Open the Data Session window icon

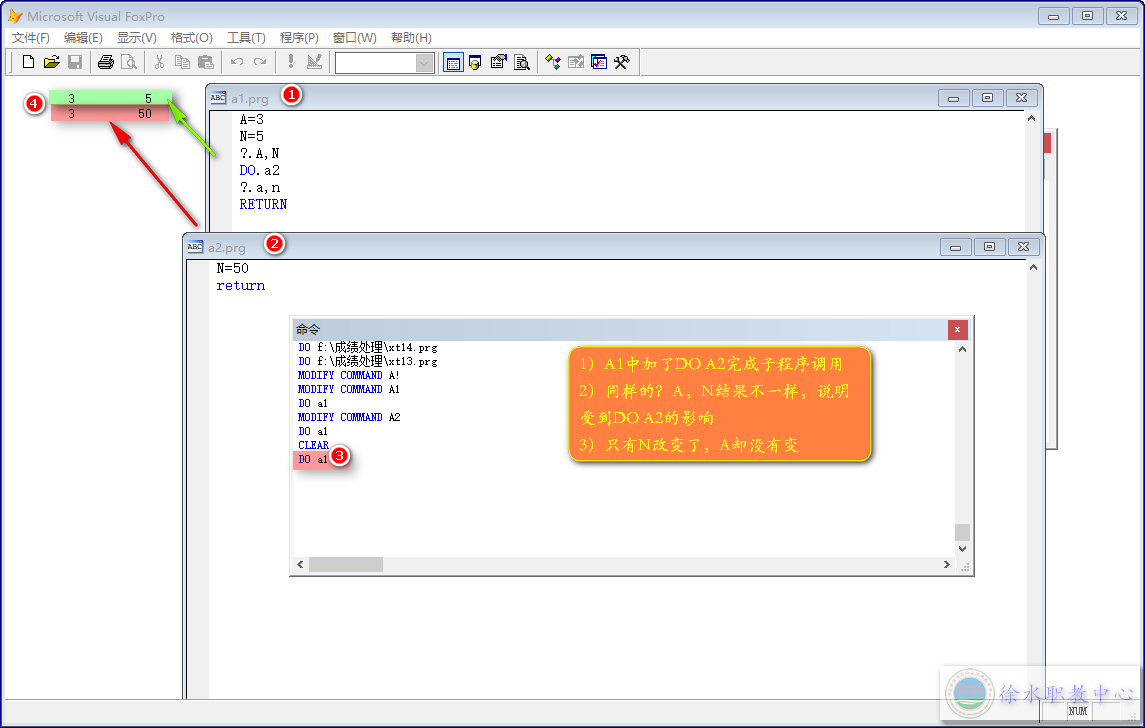(475, 62)
